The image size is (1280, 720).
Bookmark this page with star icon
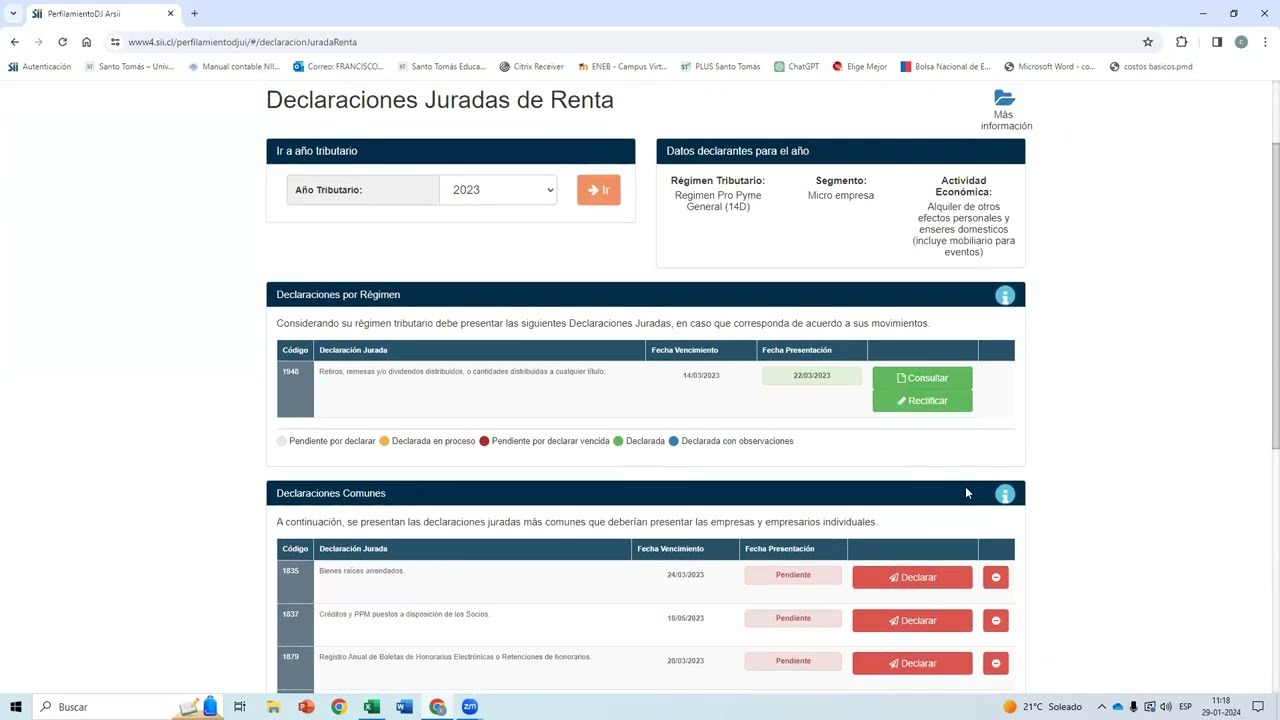1148,42
